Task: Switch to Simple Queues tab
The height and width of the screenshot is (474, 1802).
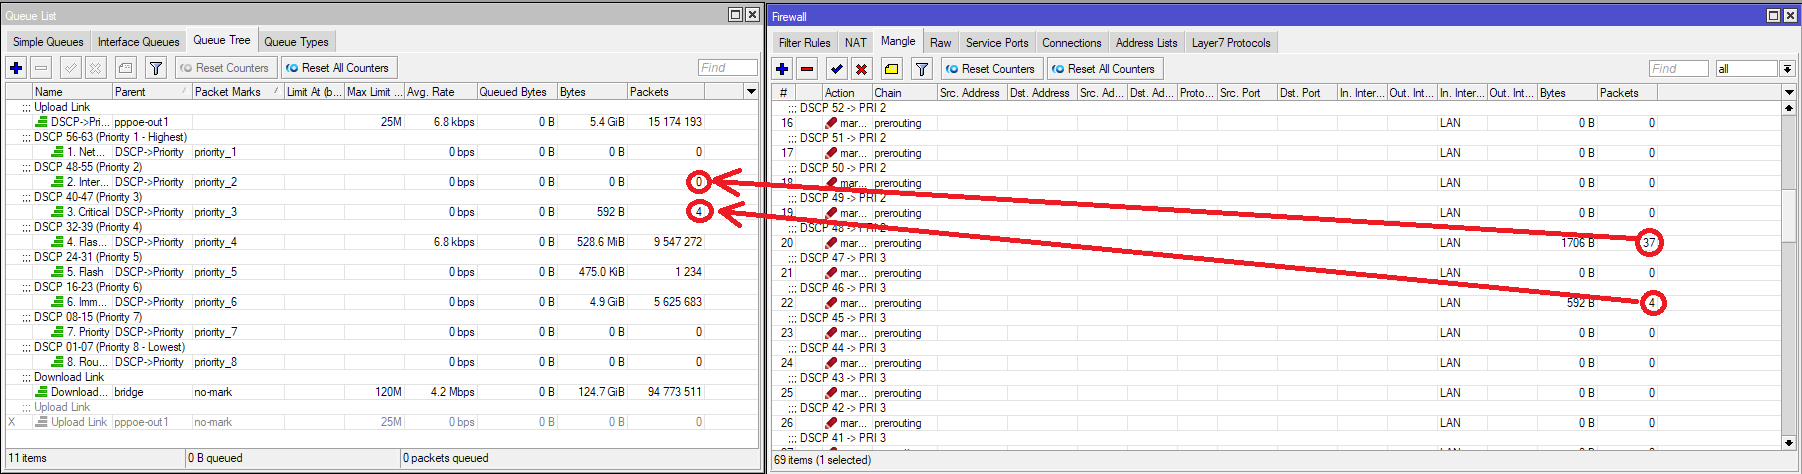Action: pos(48,41)
